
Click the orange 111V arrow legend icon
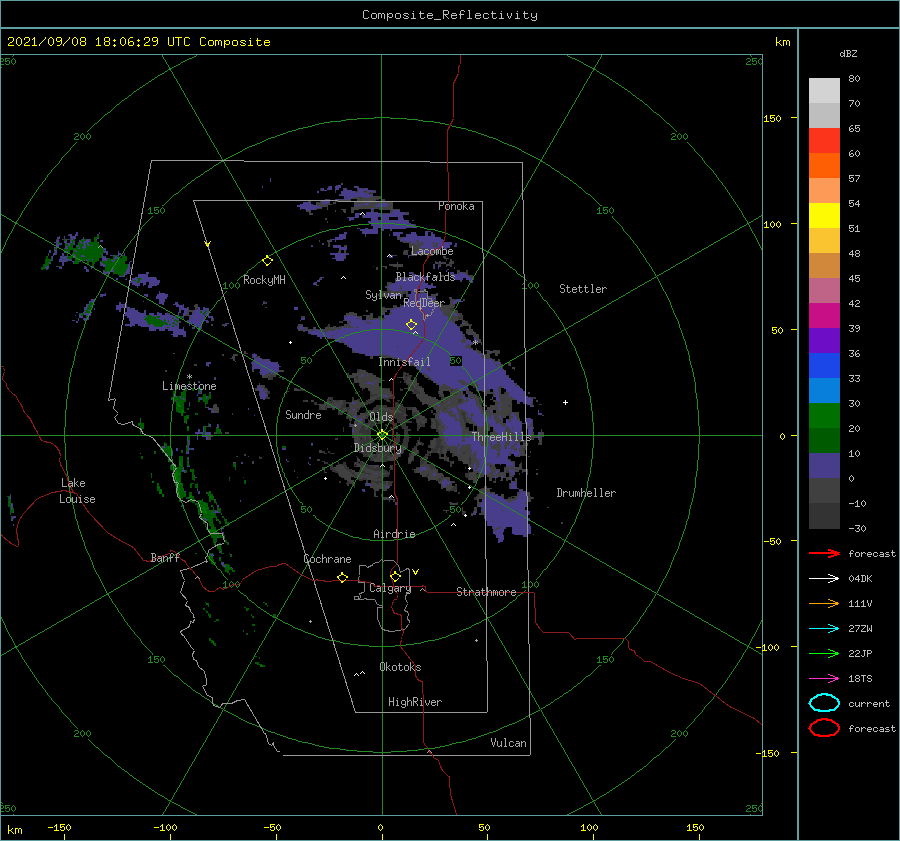824,603
